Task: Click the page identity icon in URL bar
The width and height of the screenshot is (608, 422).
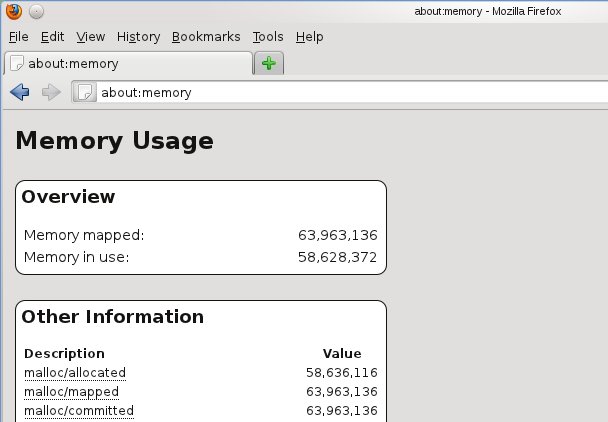Action: click(x=85, y=92)
